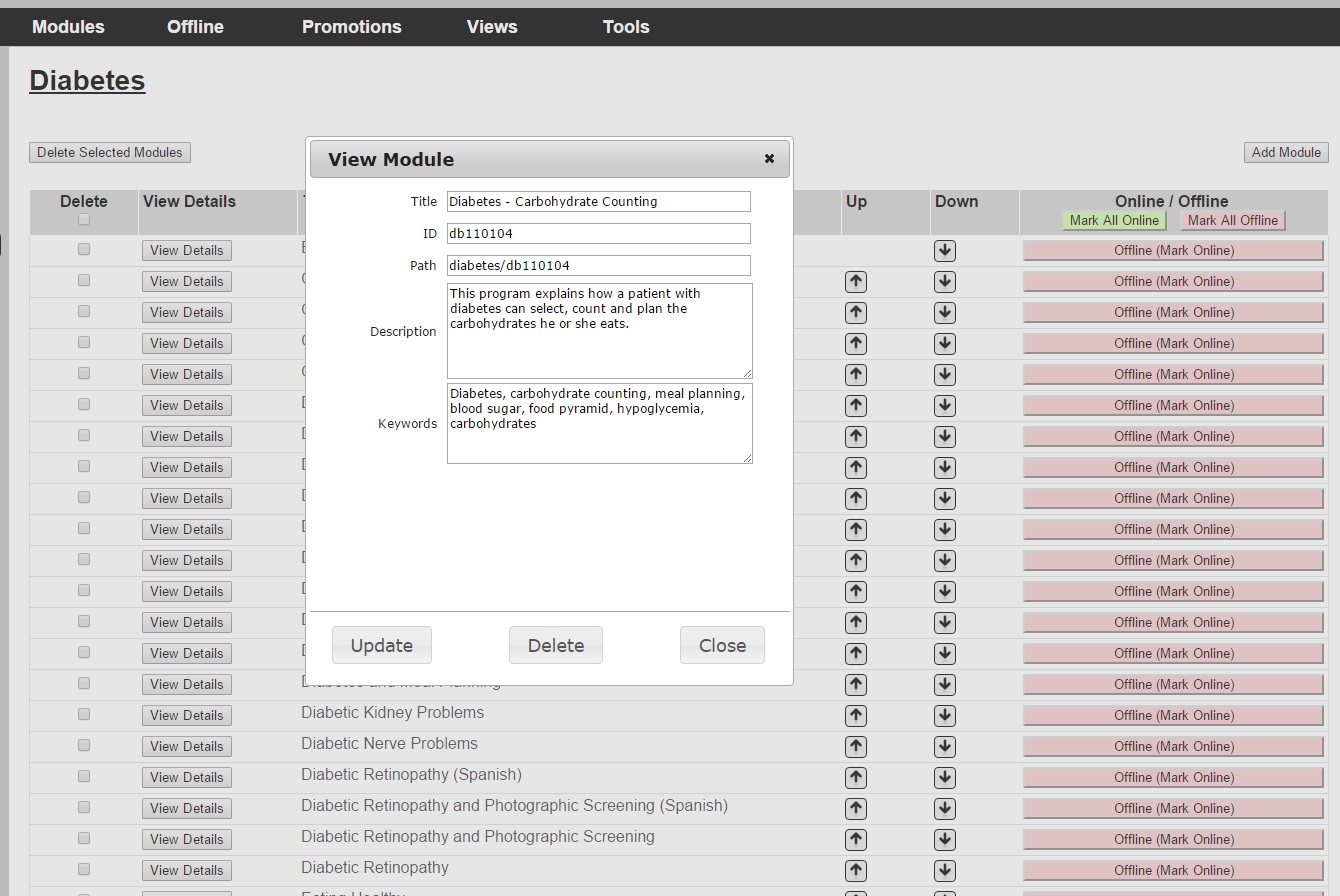
Task: Click Update button in View Module dialog
Action: 382,645
